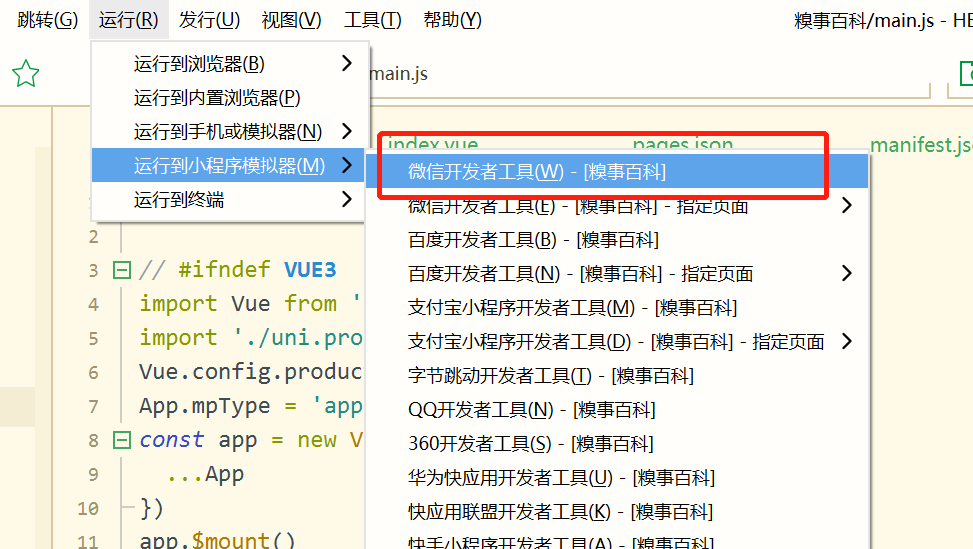Expand 运行到手机或模拟器(N) submenu
This screenshot has width=973, height=549.
(230, 132)
